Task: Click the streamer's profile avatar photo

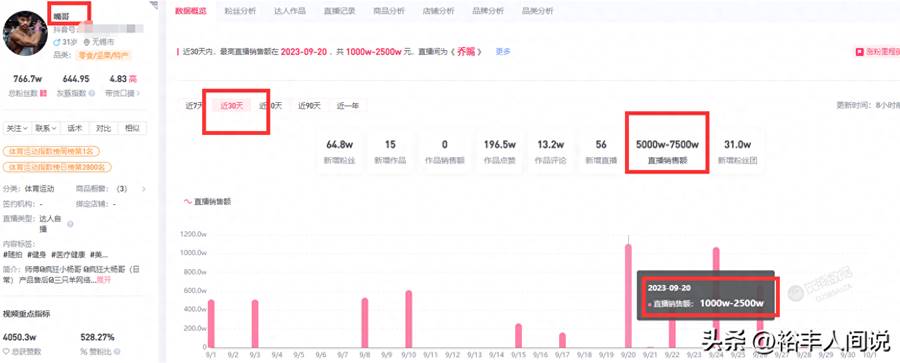Action: (x=25, y=33)
